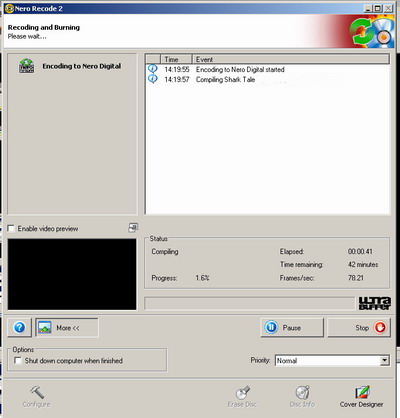Viewport: 400px width, 418px height.
Task: Maximize the Nero Recode 2 window
Action: coord(378,9)
